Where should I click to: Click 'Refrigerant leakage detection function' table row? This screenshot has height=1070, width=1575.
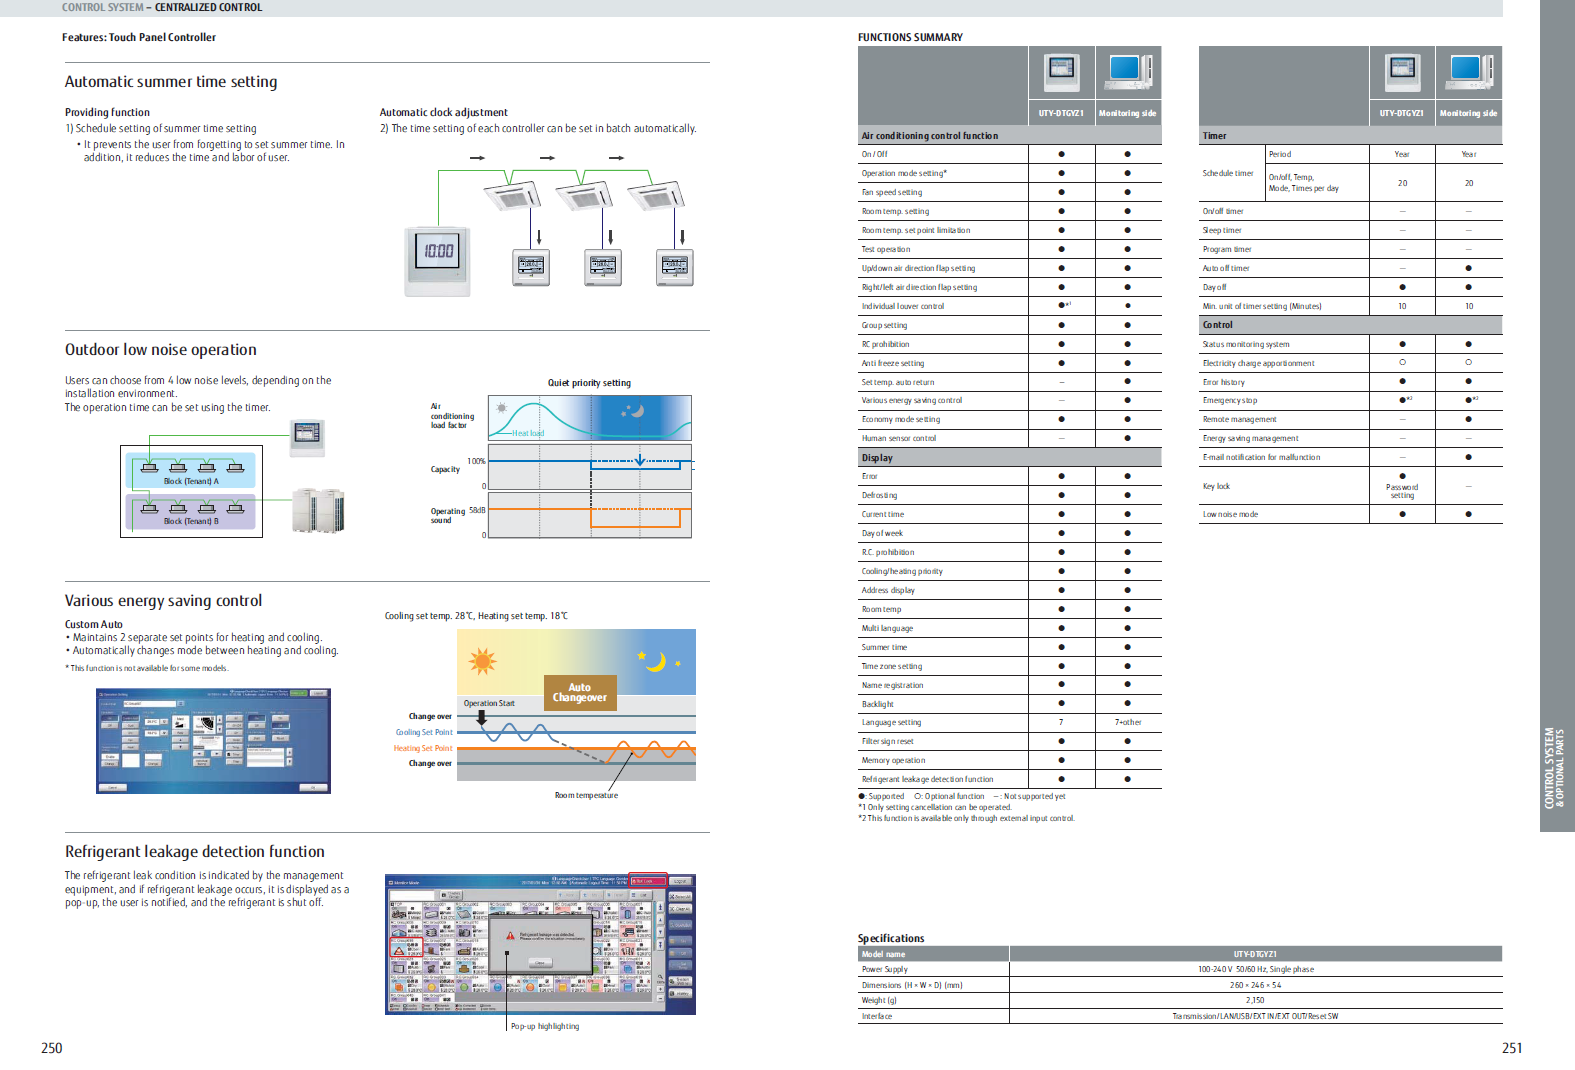pyautogui.click(x=1010, y=779)
